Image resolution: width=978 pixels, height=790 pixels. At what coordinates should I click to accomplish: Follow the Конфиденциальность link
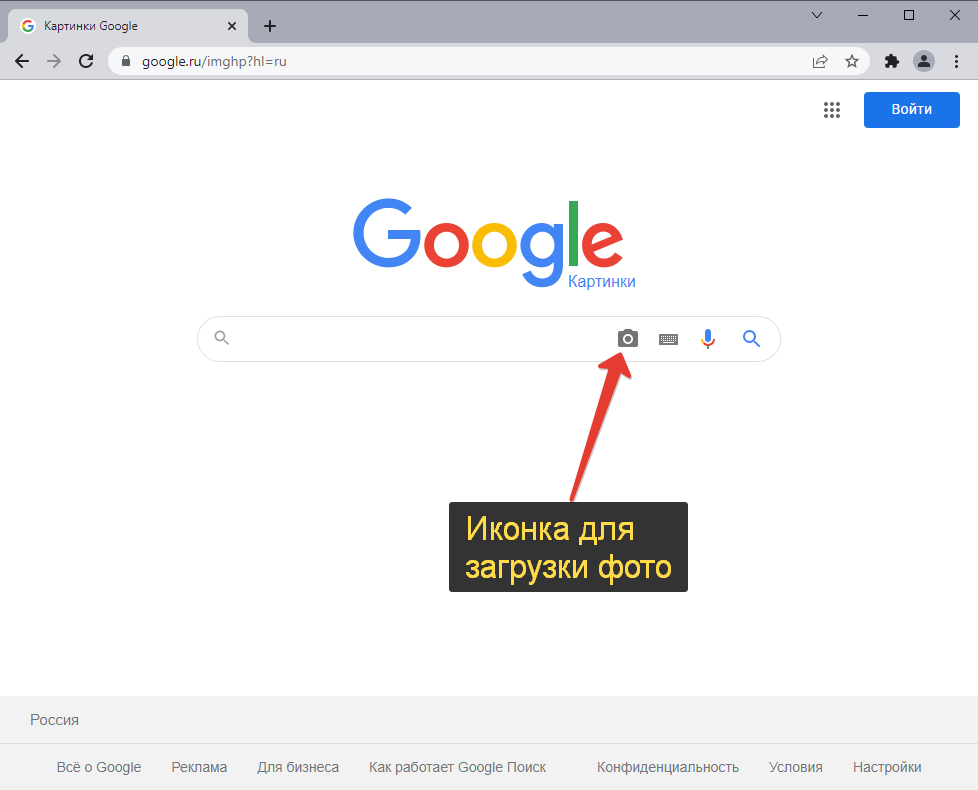click(x=668, y=767)
